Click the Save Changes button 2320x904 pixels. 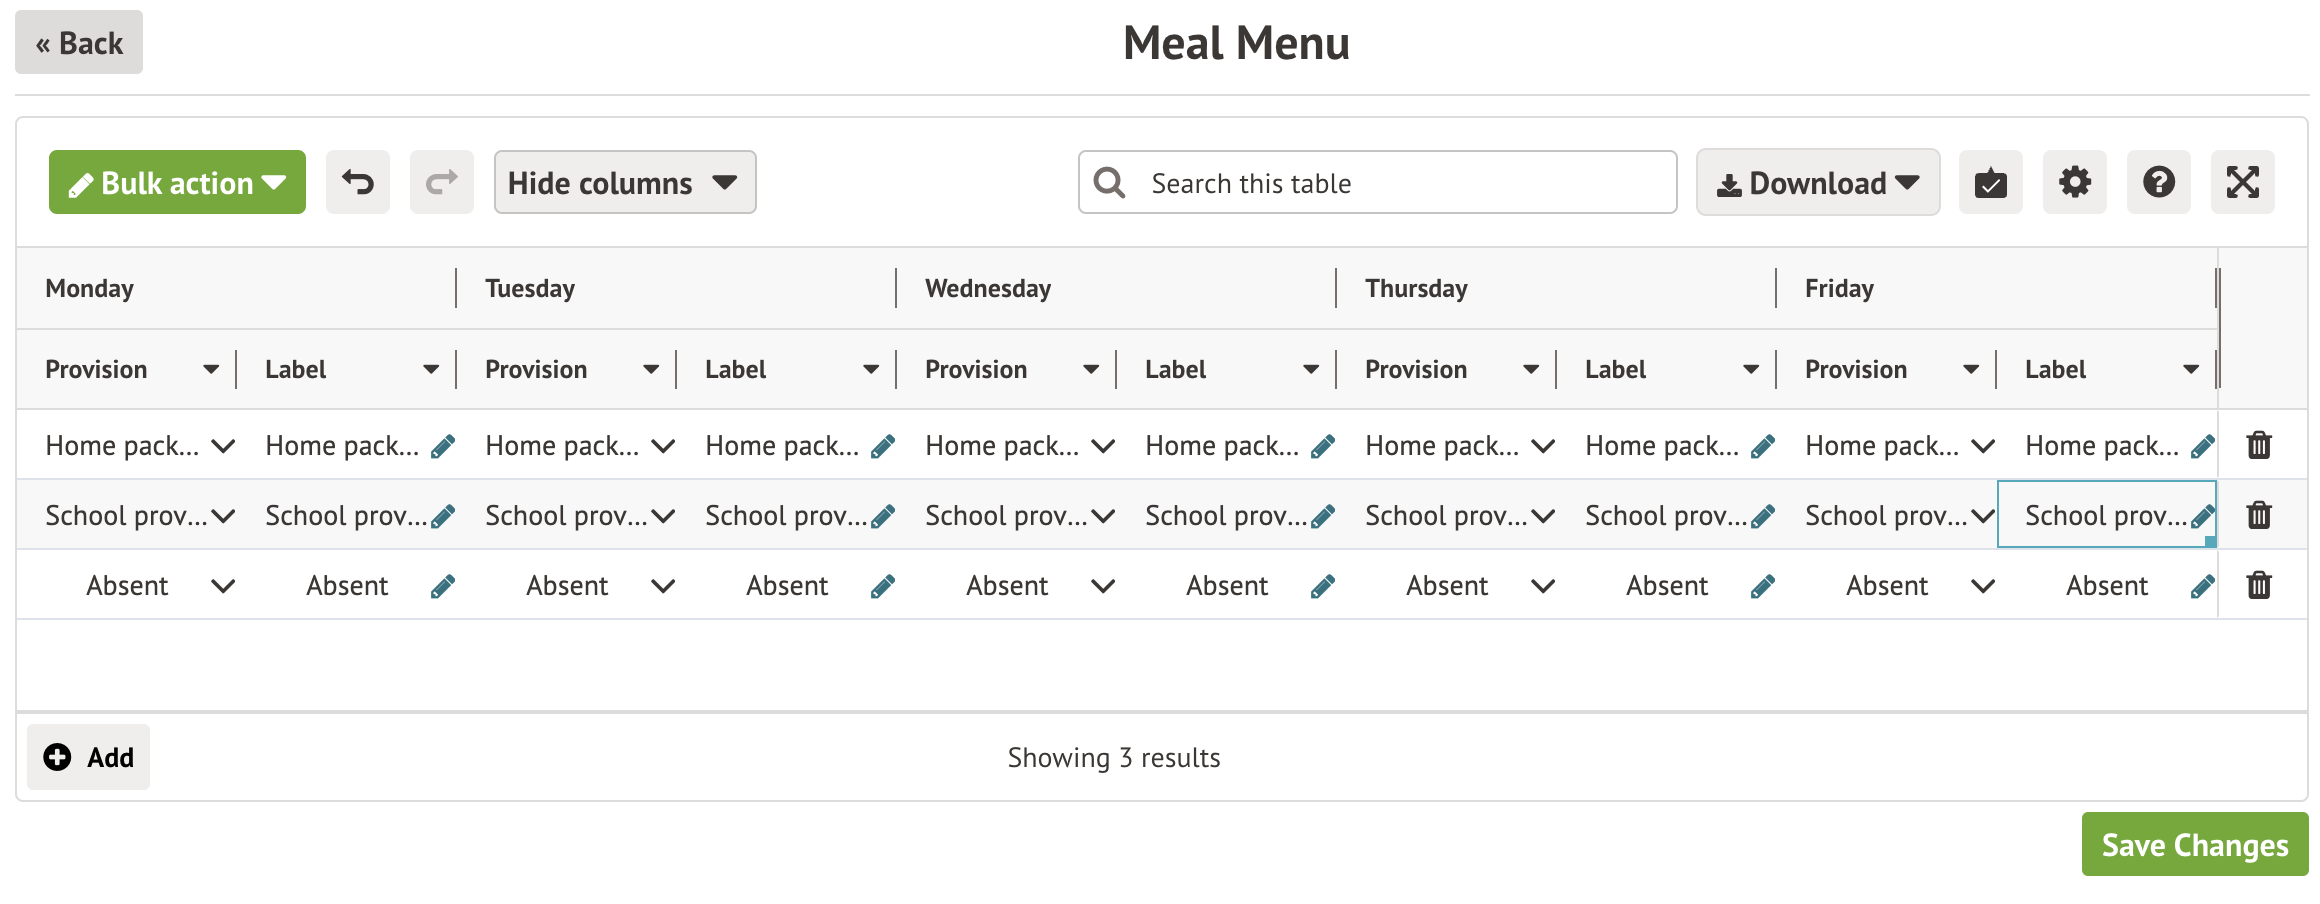coord(2194,845)
